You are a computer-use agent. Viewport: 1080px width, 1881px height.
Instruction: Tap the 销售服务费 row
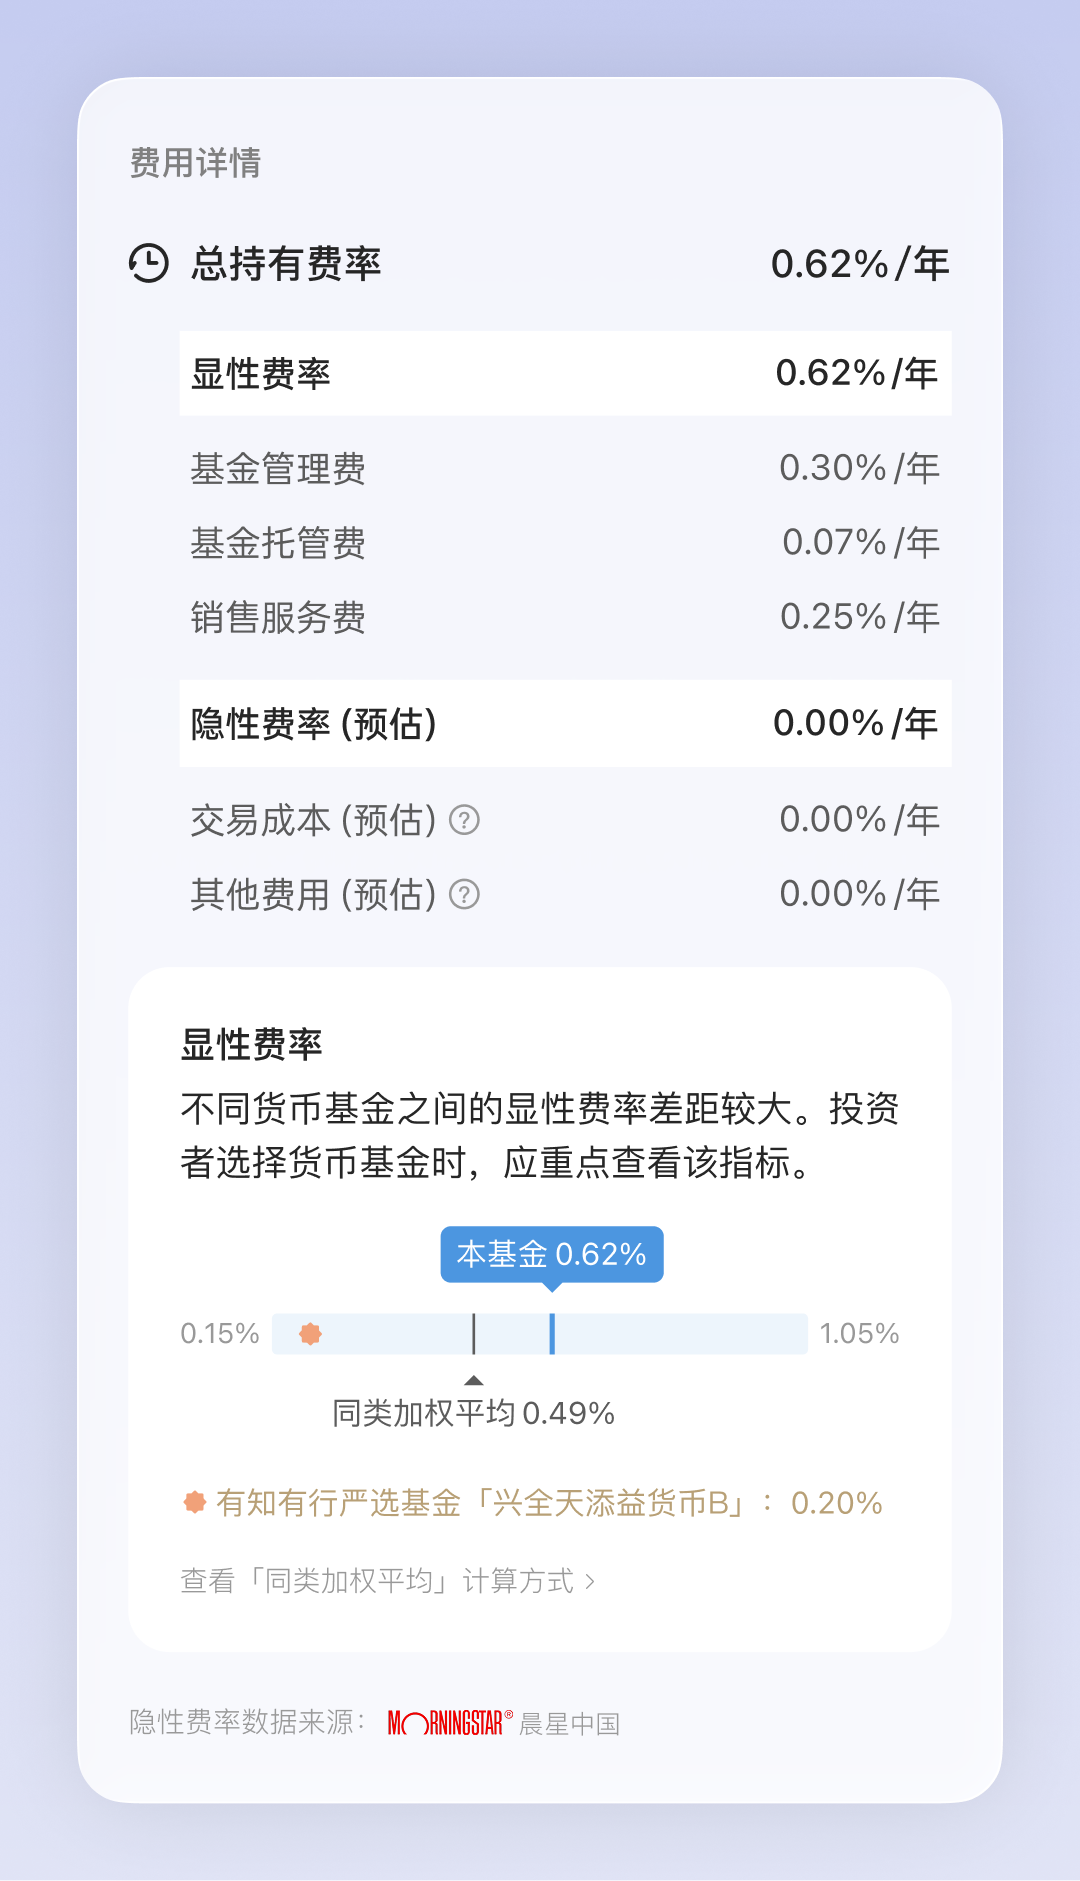[x=565, y=617]
